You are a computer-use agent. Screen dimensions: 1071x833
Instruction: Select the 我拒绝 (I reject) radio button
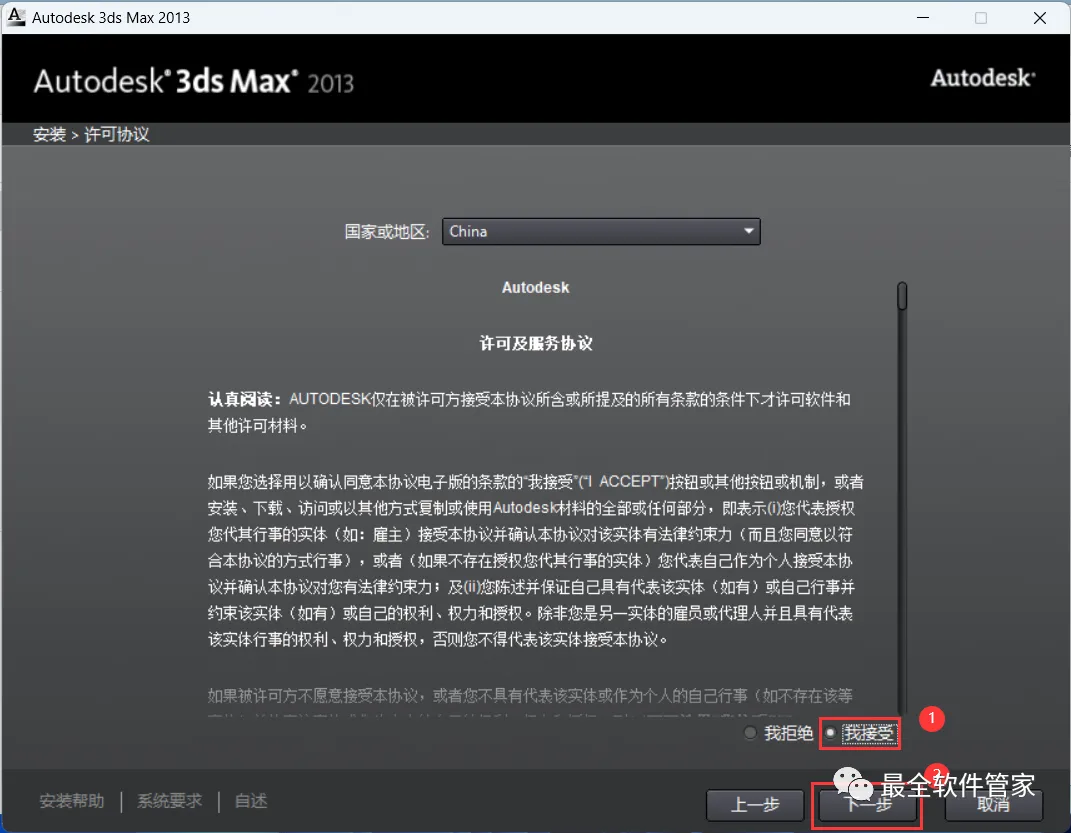coord(750,733)
